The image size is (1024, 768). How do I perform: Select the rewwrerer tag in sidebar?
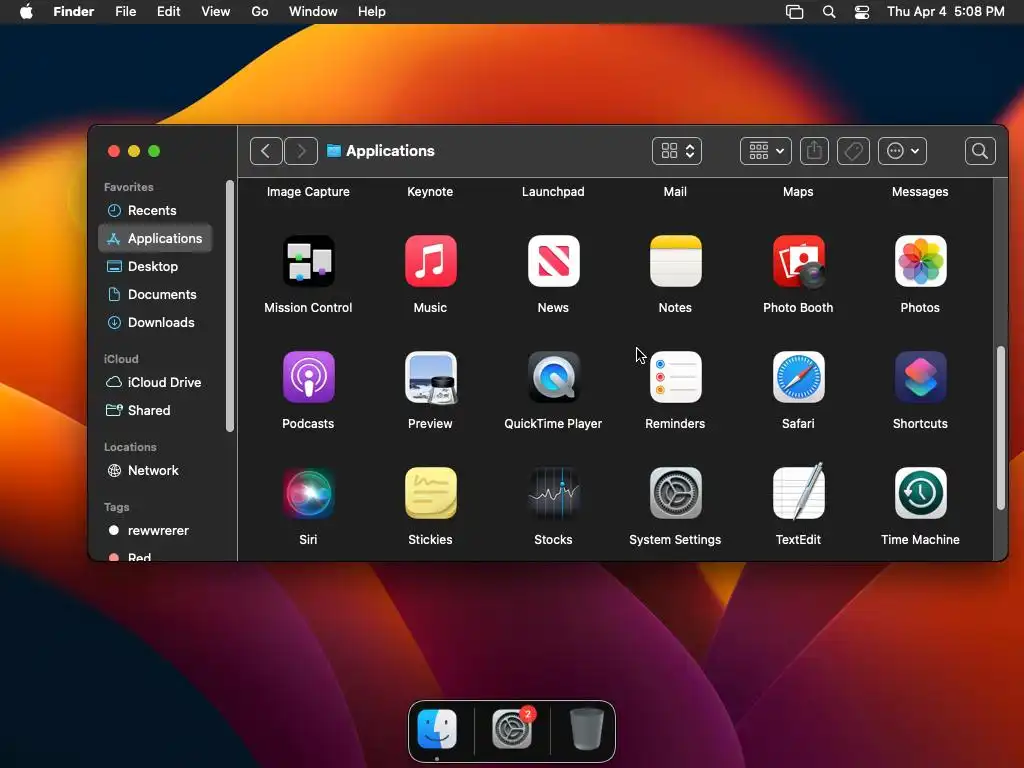click(x=155, y=530)
